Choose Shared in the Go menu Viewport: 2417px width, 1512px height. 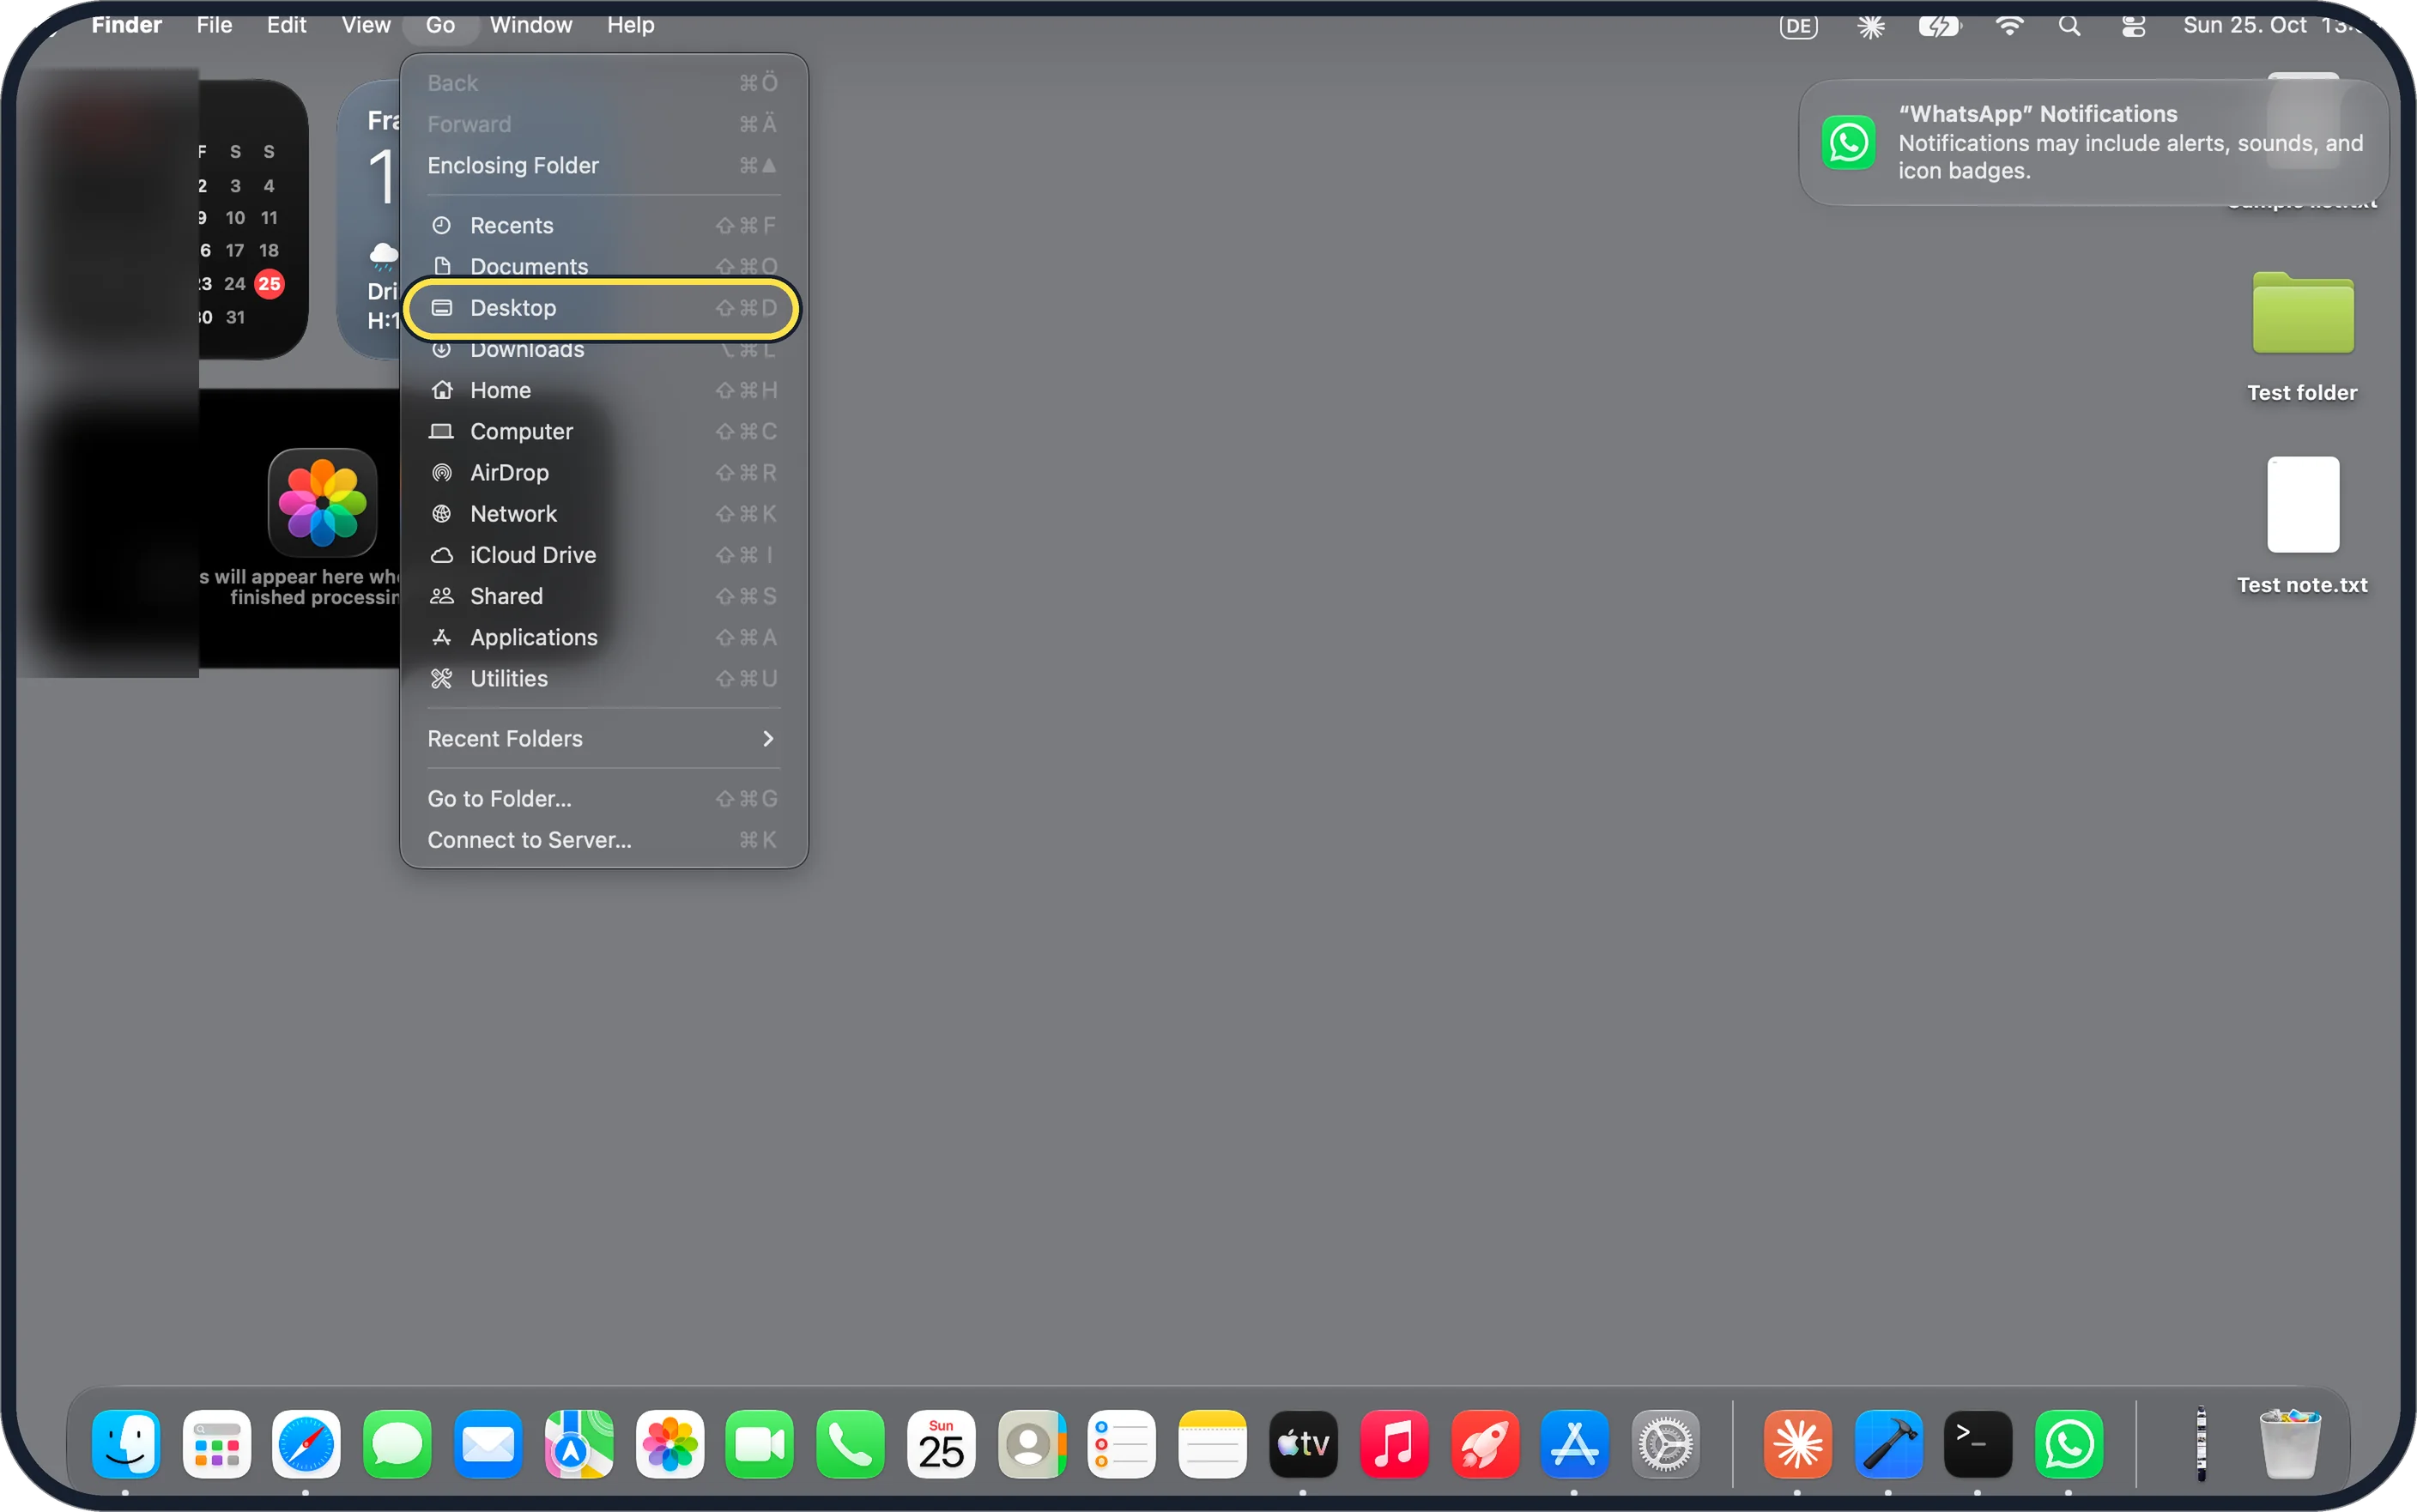click(x=603, y=596)
